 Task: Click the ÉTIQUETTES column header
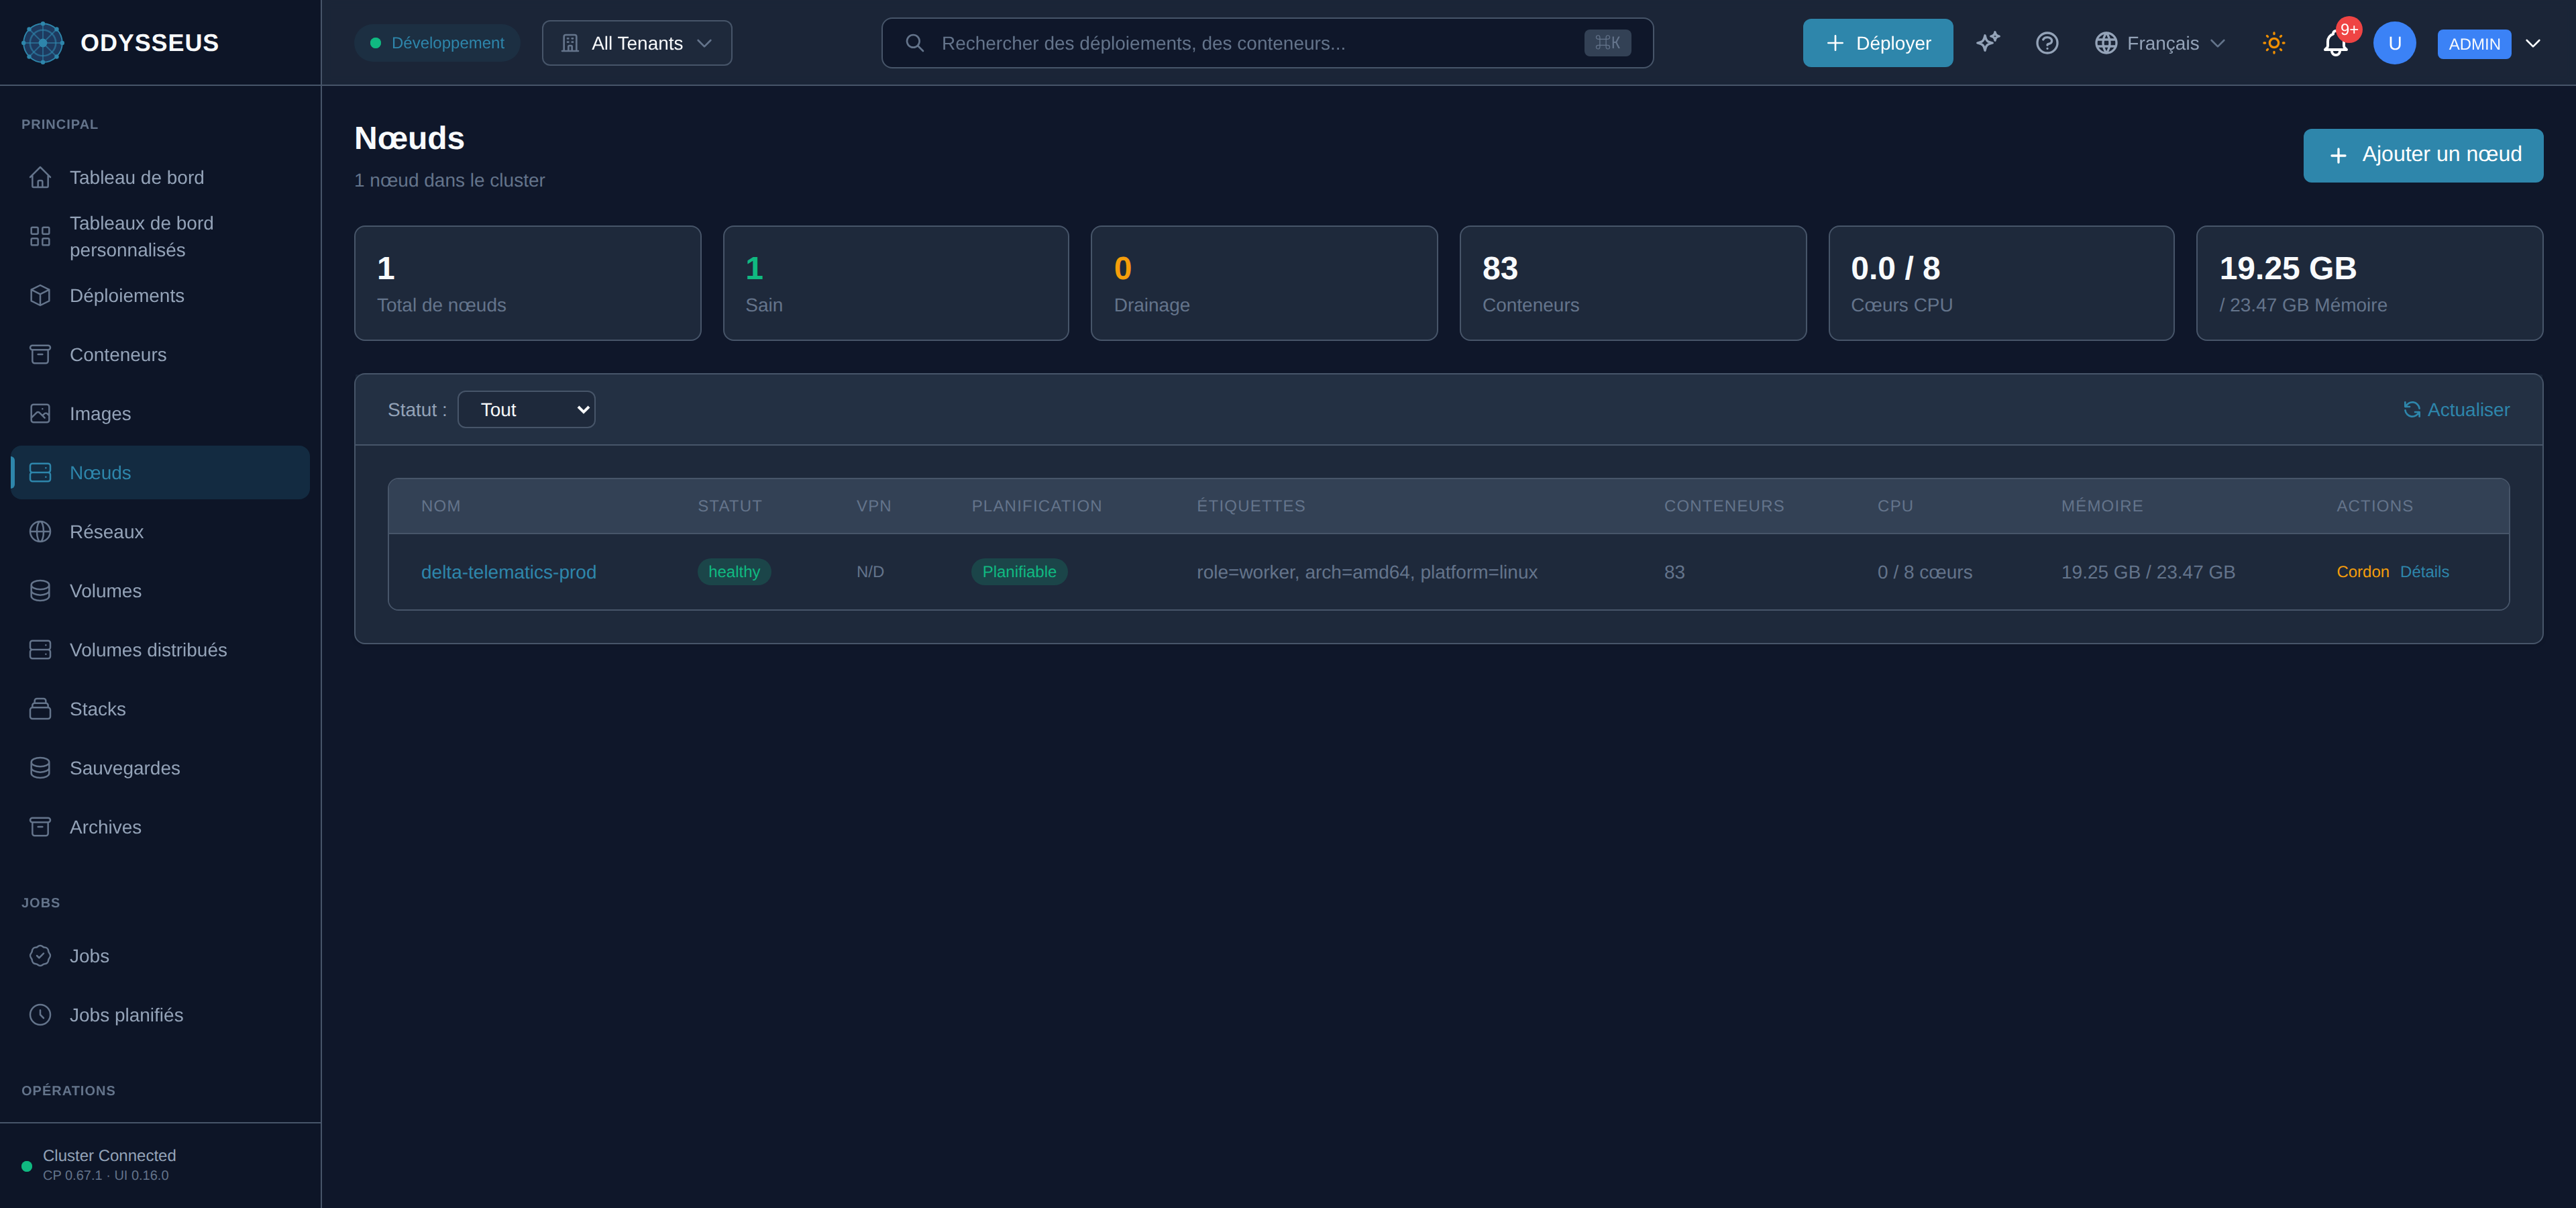[x=1250, y=506]
